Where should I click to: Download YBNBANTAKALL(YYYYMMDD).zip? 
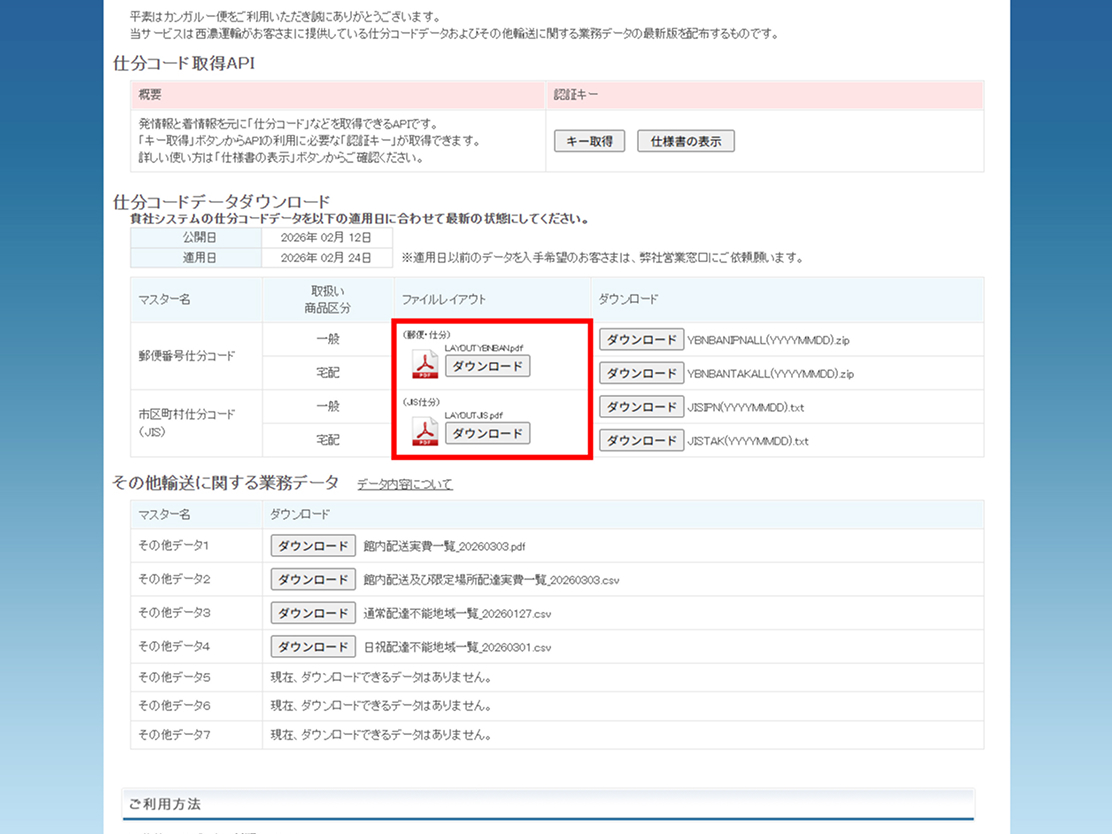(x=642, y=373)
